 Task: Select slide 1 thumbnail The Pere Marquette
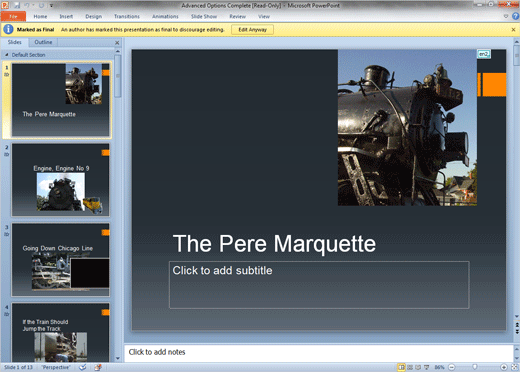click(61, 100)
